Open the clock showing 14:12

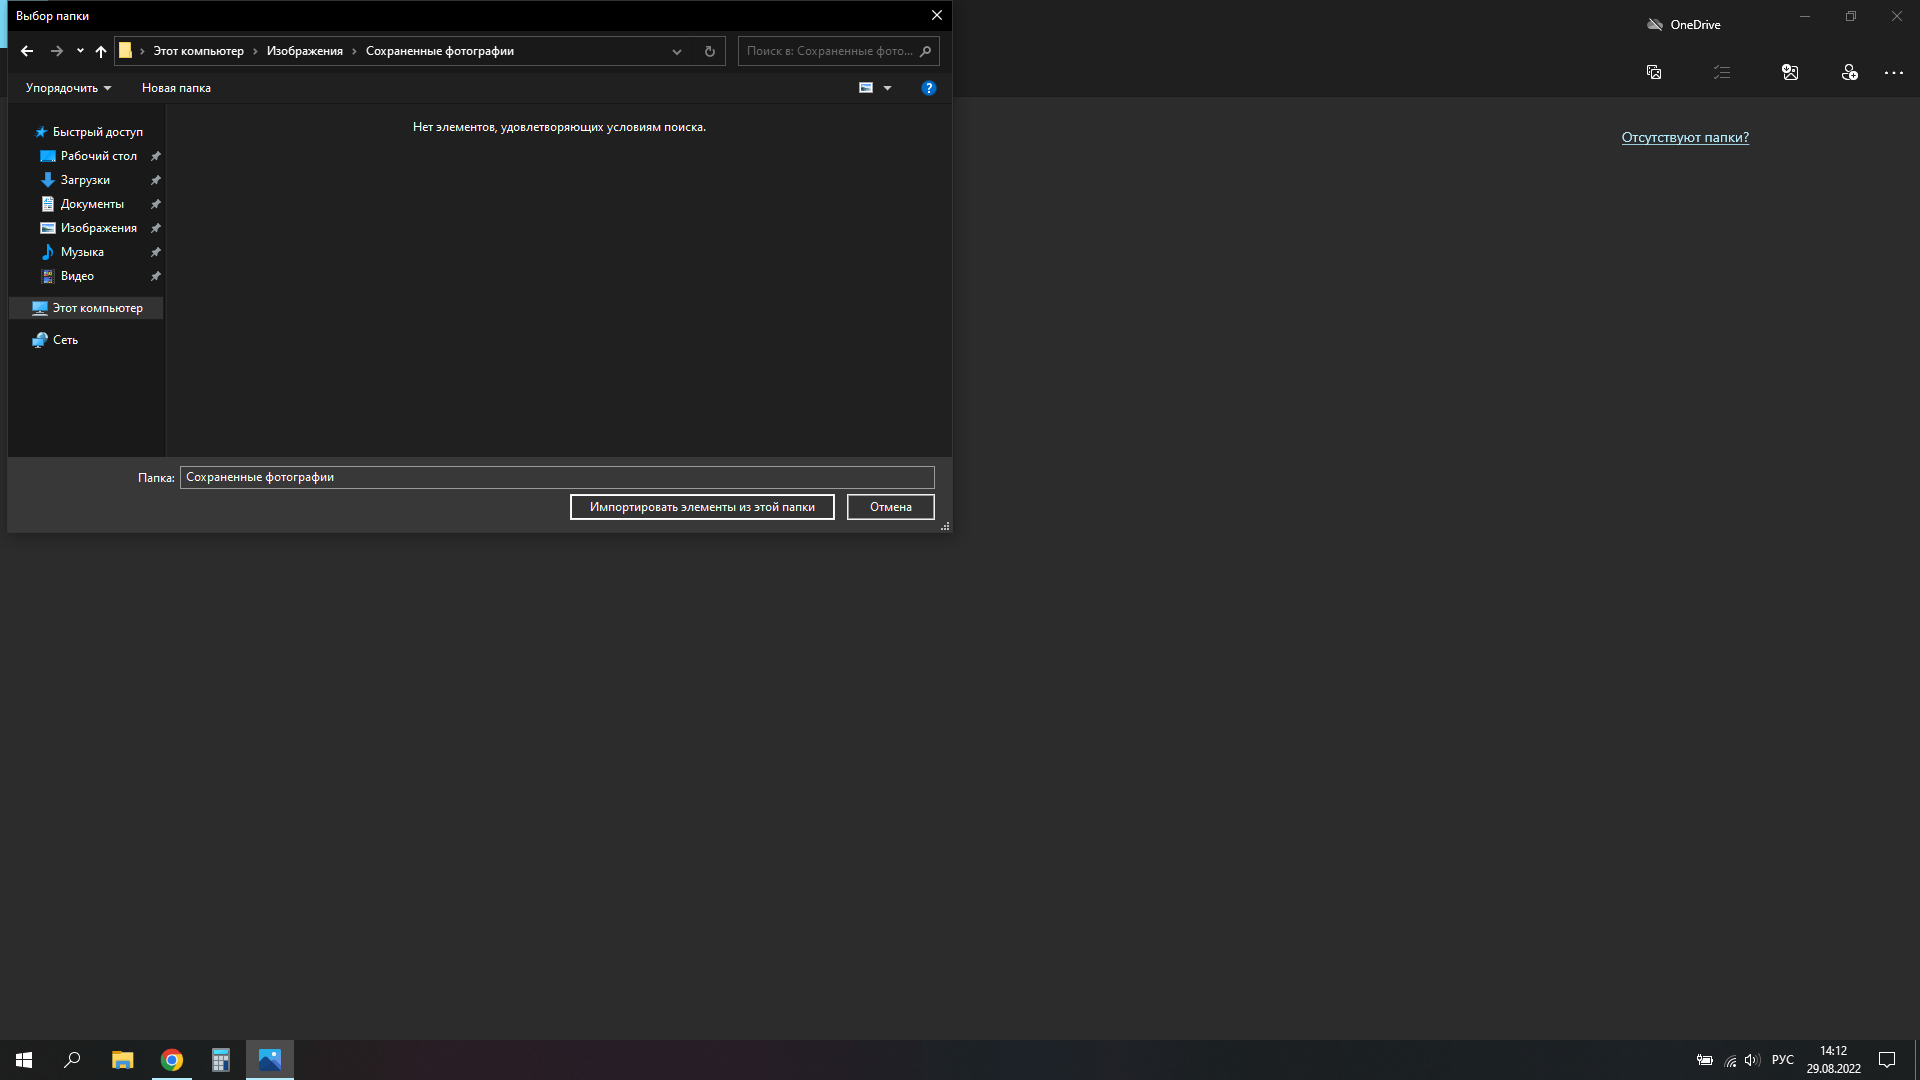[x=1833, y=1060]
